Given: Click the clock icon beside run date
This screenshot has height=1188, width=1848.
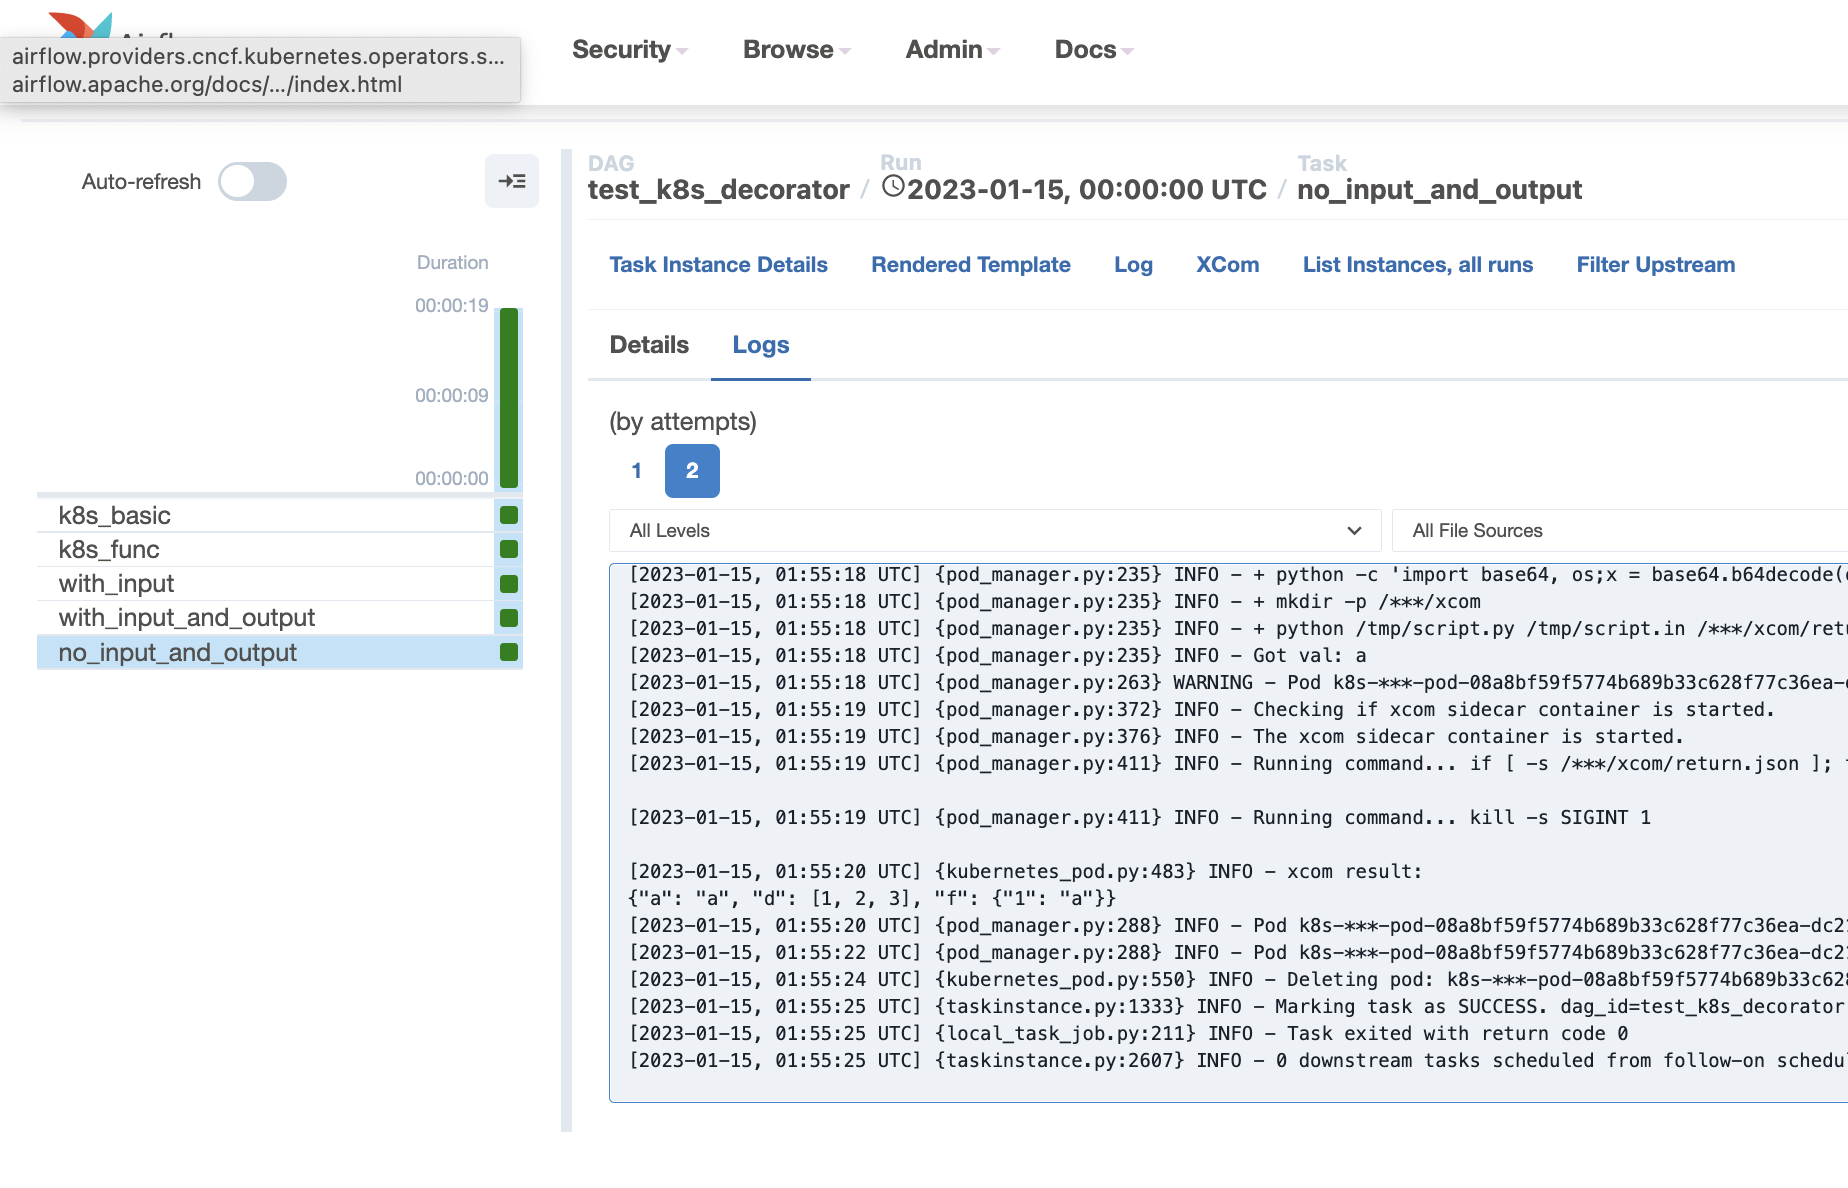Looking at the screenshot, I should click(893, 187).
